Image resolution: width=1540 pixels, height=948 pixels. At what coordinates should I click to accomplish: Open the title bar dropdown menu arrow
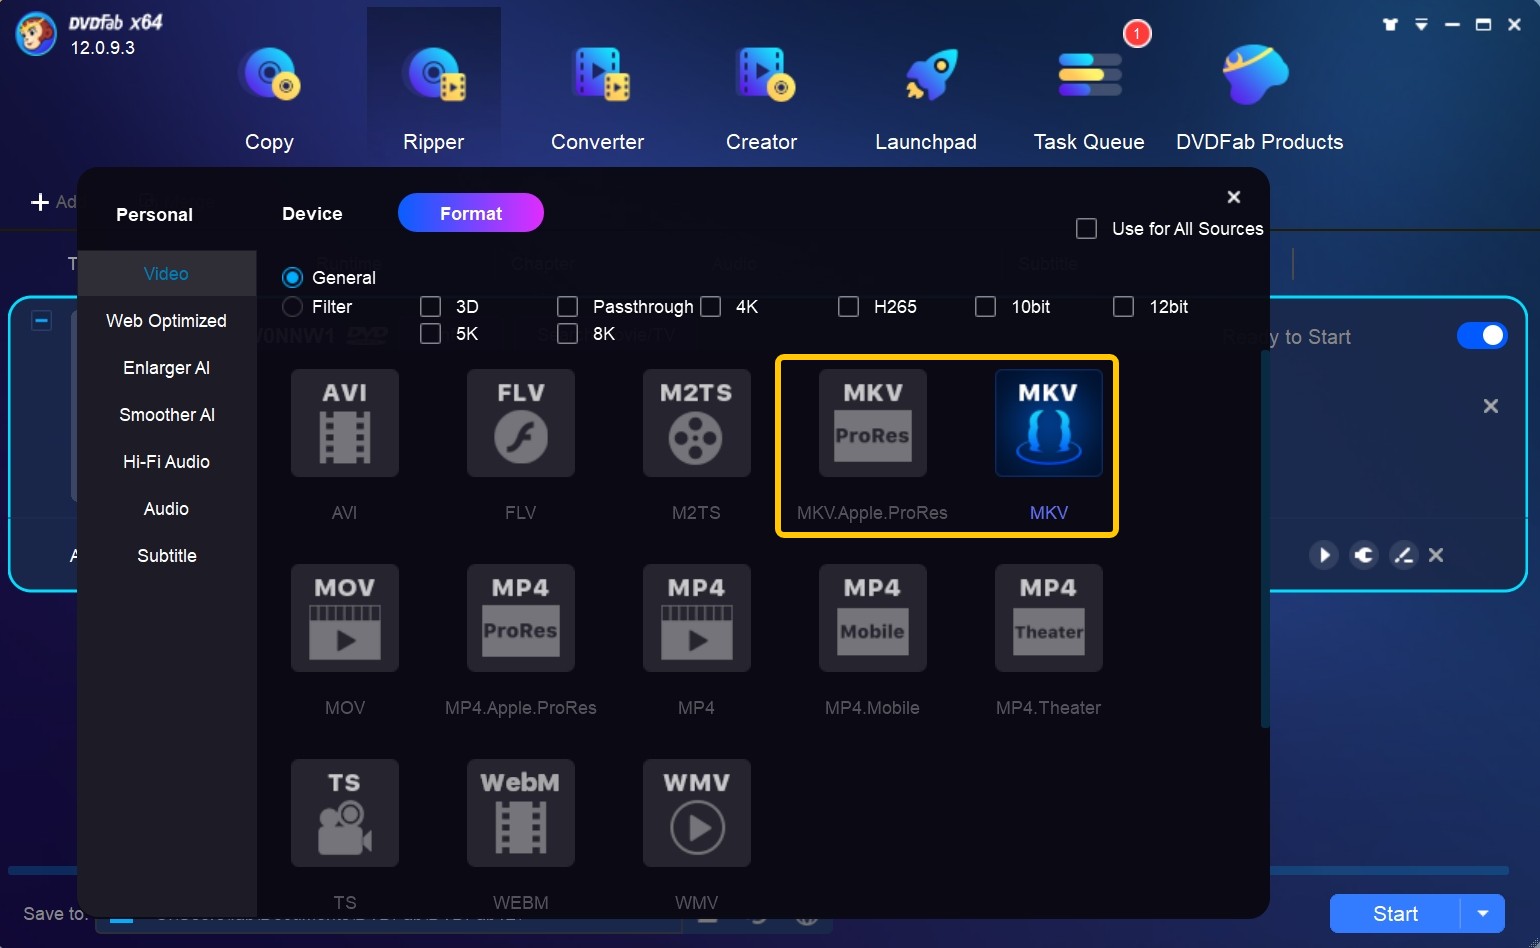pos(1421,24)
